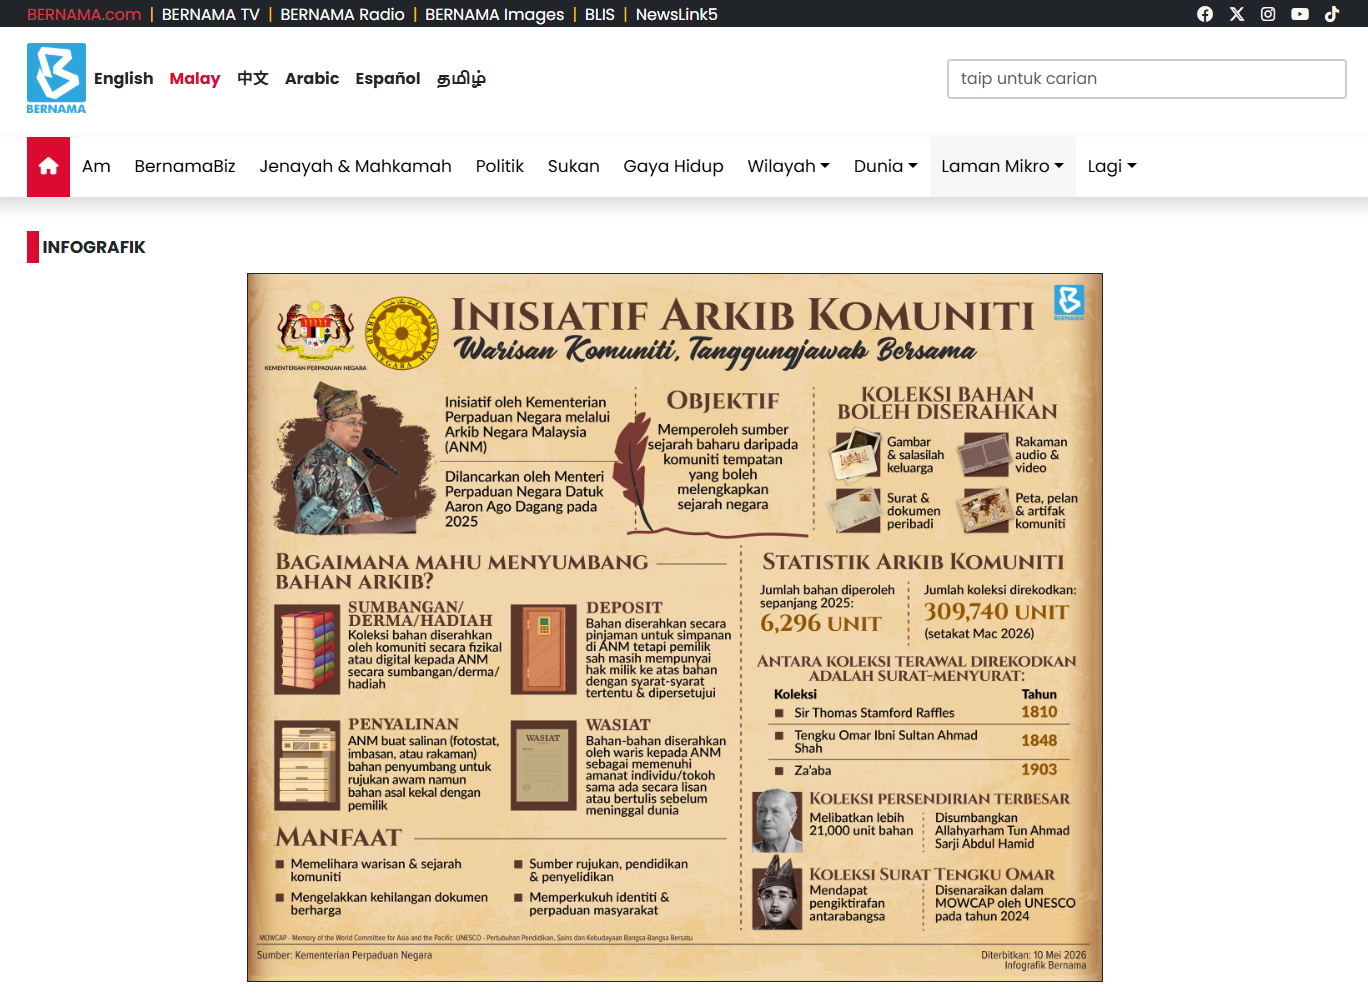Go to home via red house icon

coord(48,167)
